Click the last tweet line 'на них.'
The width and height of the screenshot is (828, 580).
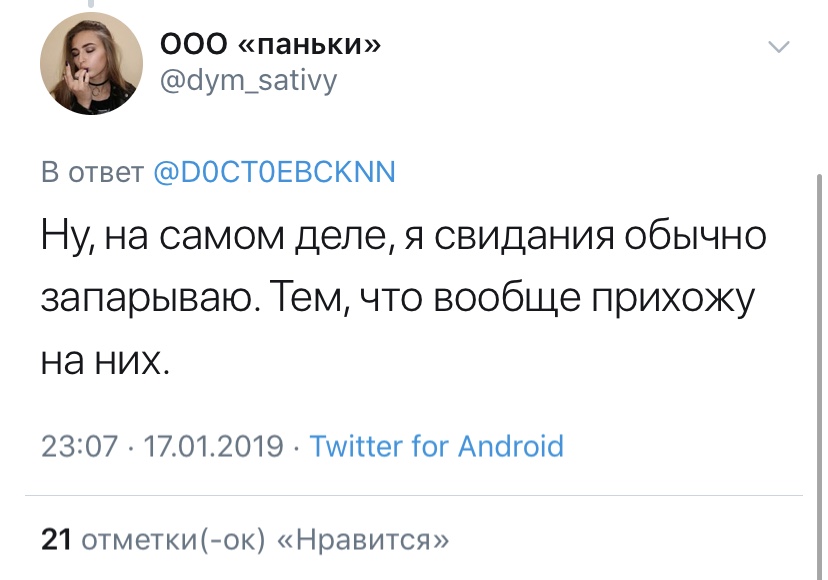pos(106,361)
